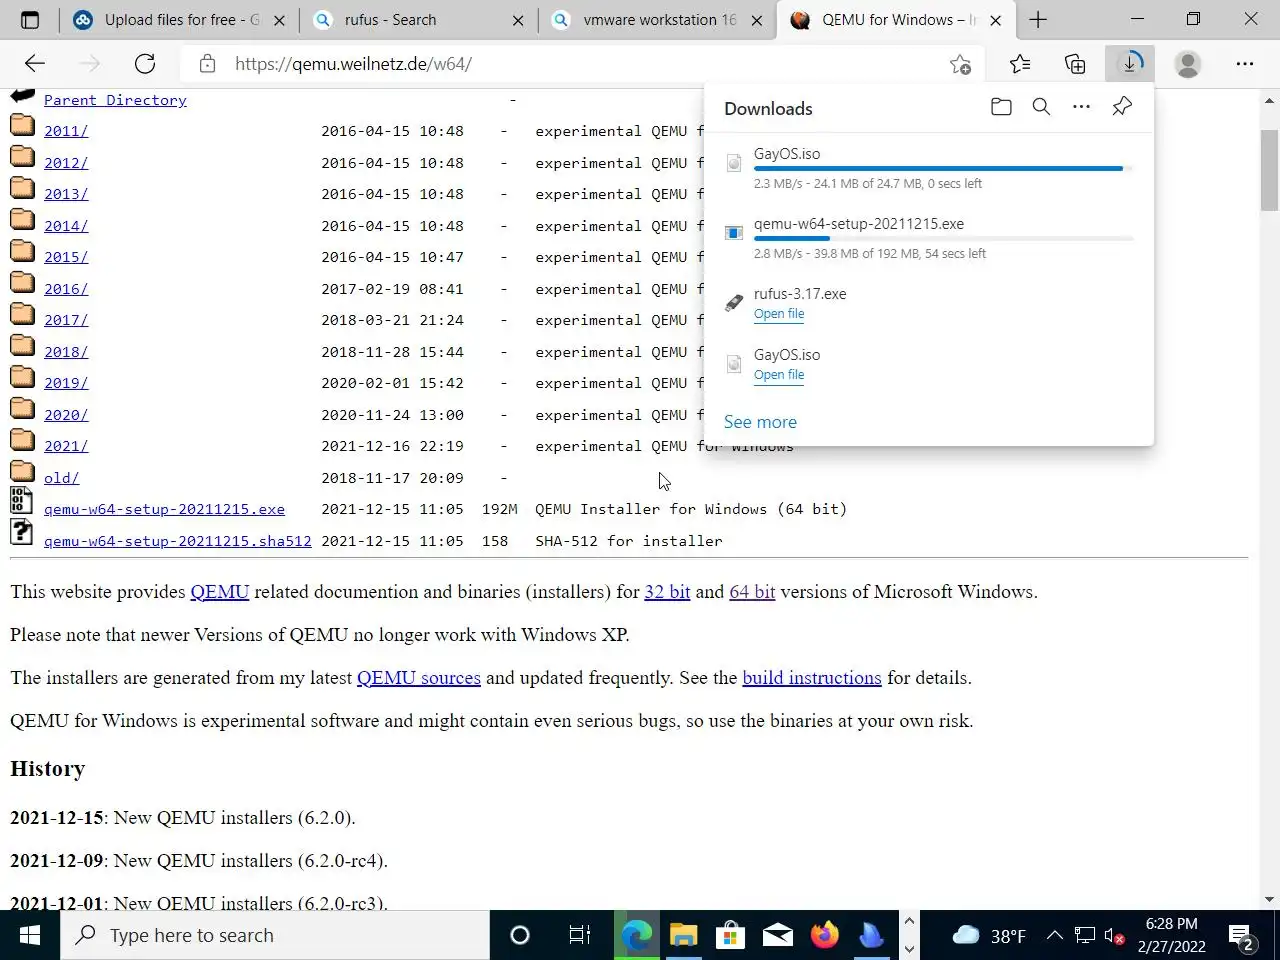Viewport: 1280px width, 960px height.
Task: Click the page vertical scrollbar thumb
Action: (x=1269, y=170)
